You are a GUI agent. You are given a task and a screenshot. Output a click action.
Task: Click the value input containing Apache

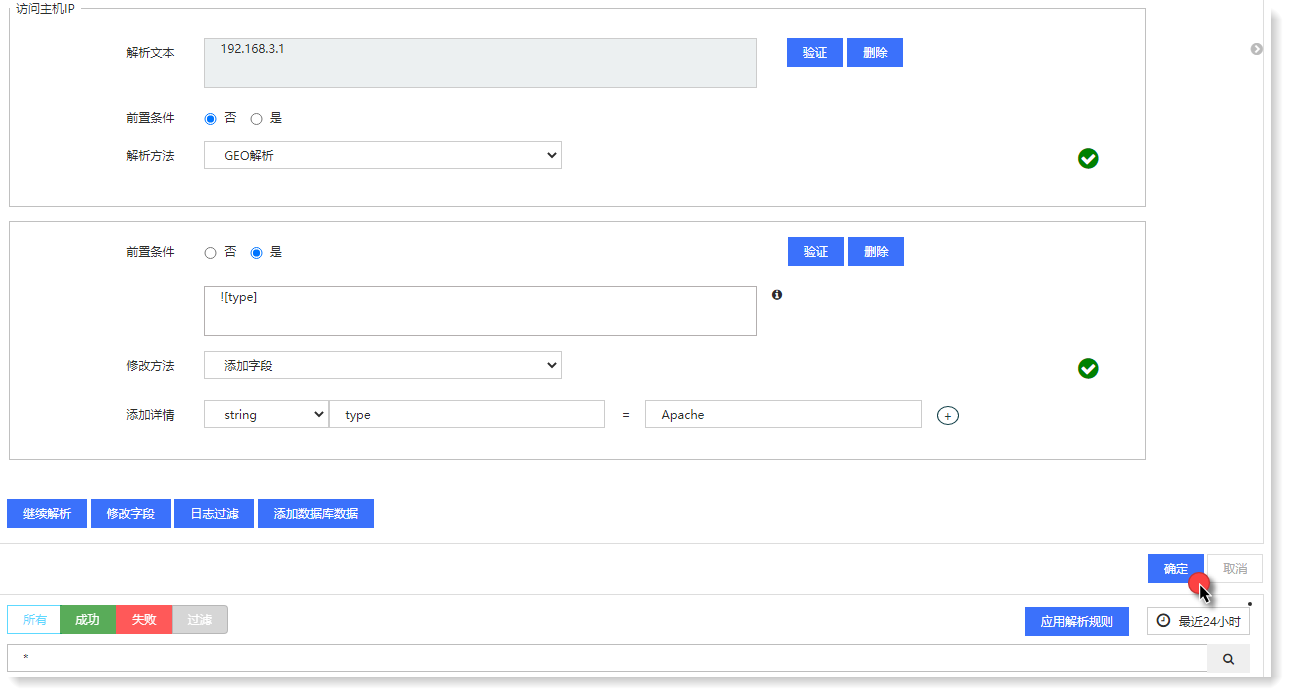pyautogui.click(x=783, y=414)
